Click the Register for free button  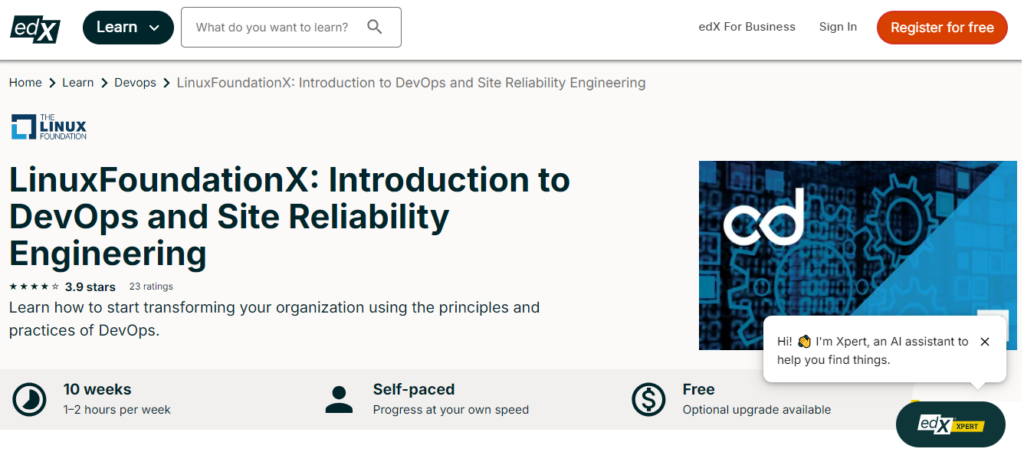[x=942, y=27]
